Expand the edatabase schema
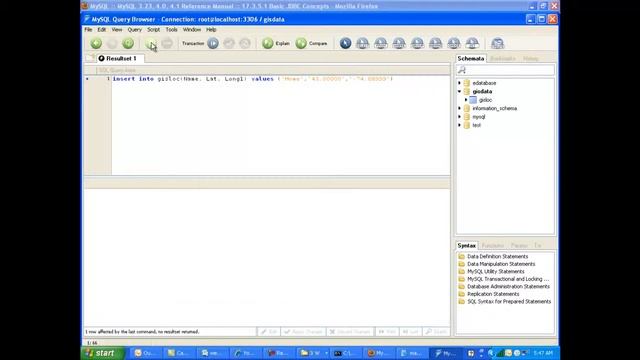This screenshot has height=360, width=640. click(x=460, y=83)
